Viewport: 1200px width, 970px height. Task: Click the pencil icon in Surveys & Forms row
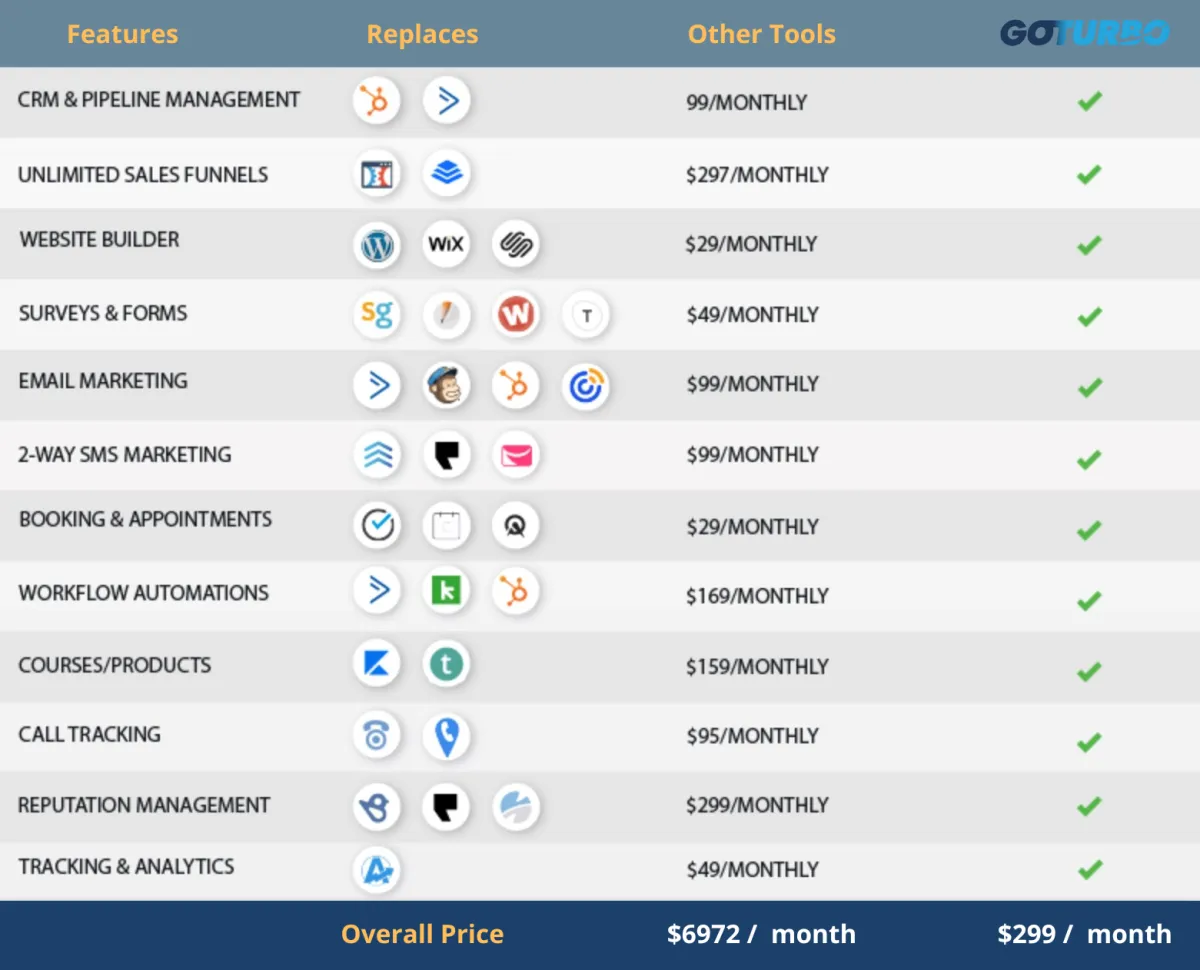(446, 315)
